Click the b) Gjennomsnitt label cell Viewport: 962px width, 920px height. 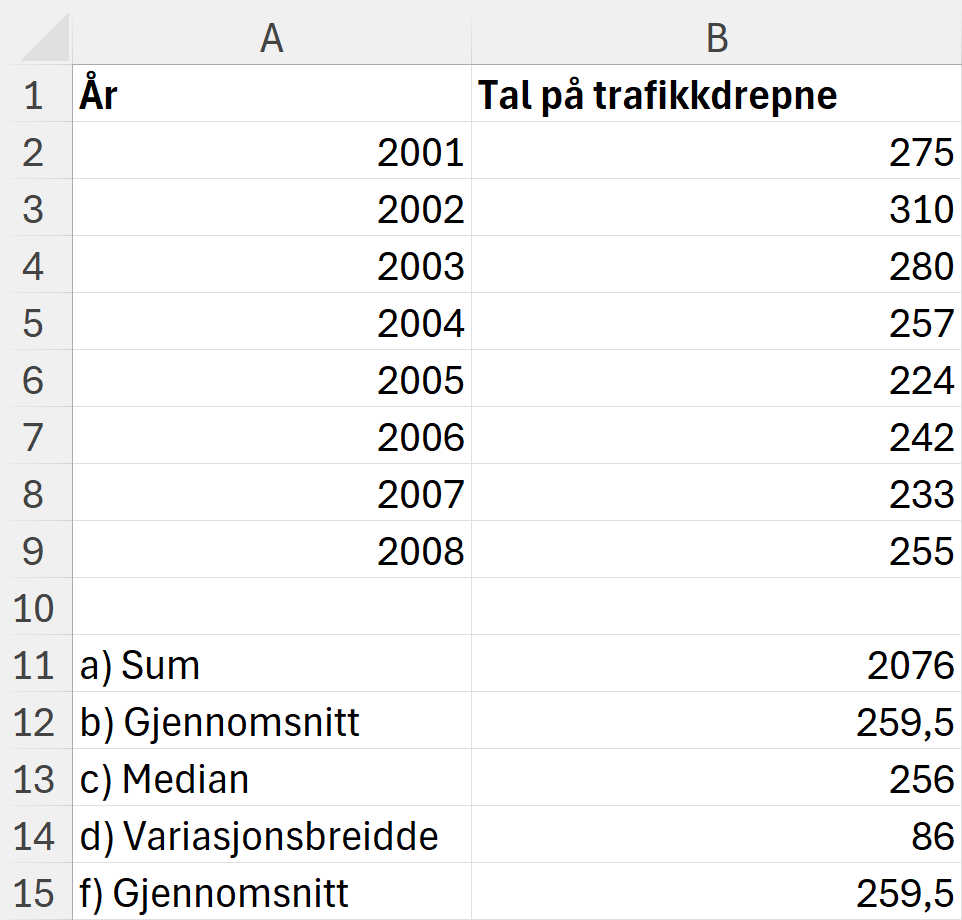tap(270, 722)
